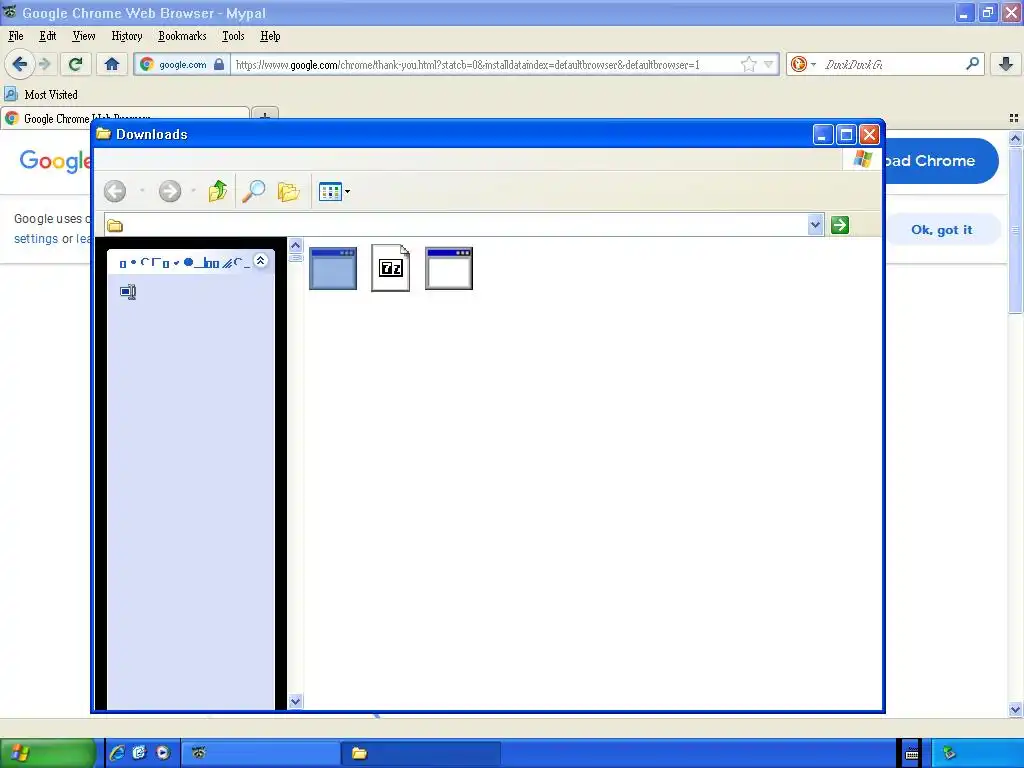
Task: Click the browser Forward button in Mypal
Action: click(x=44, y=64)
